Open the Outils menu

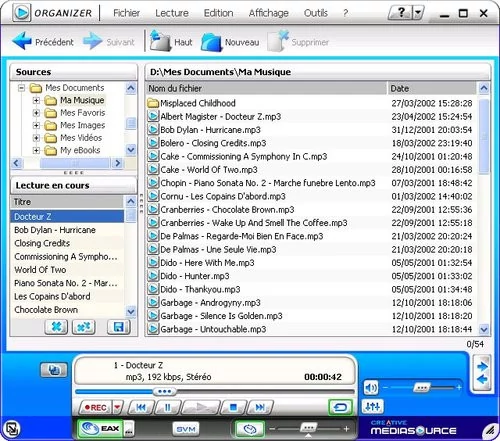(x=316, y=13)
